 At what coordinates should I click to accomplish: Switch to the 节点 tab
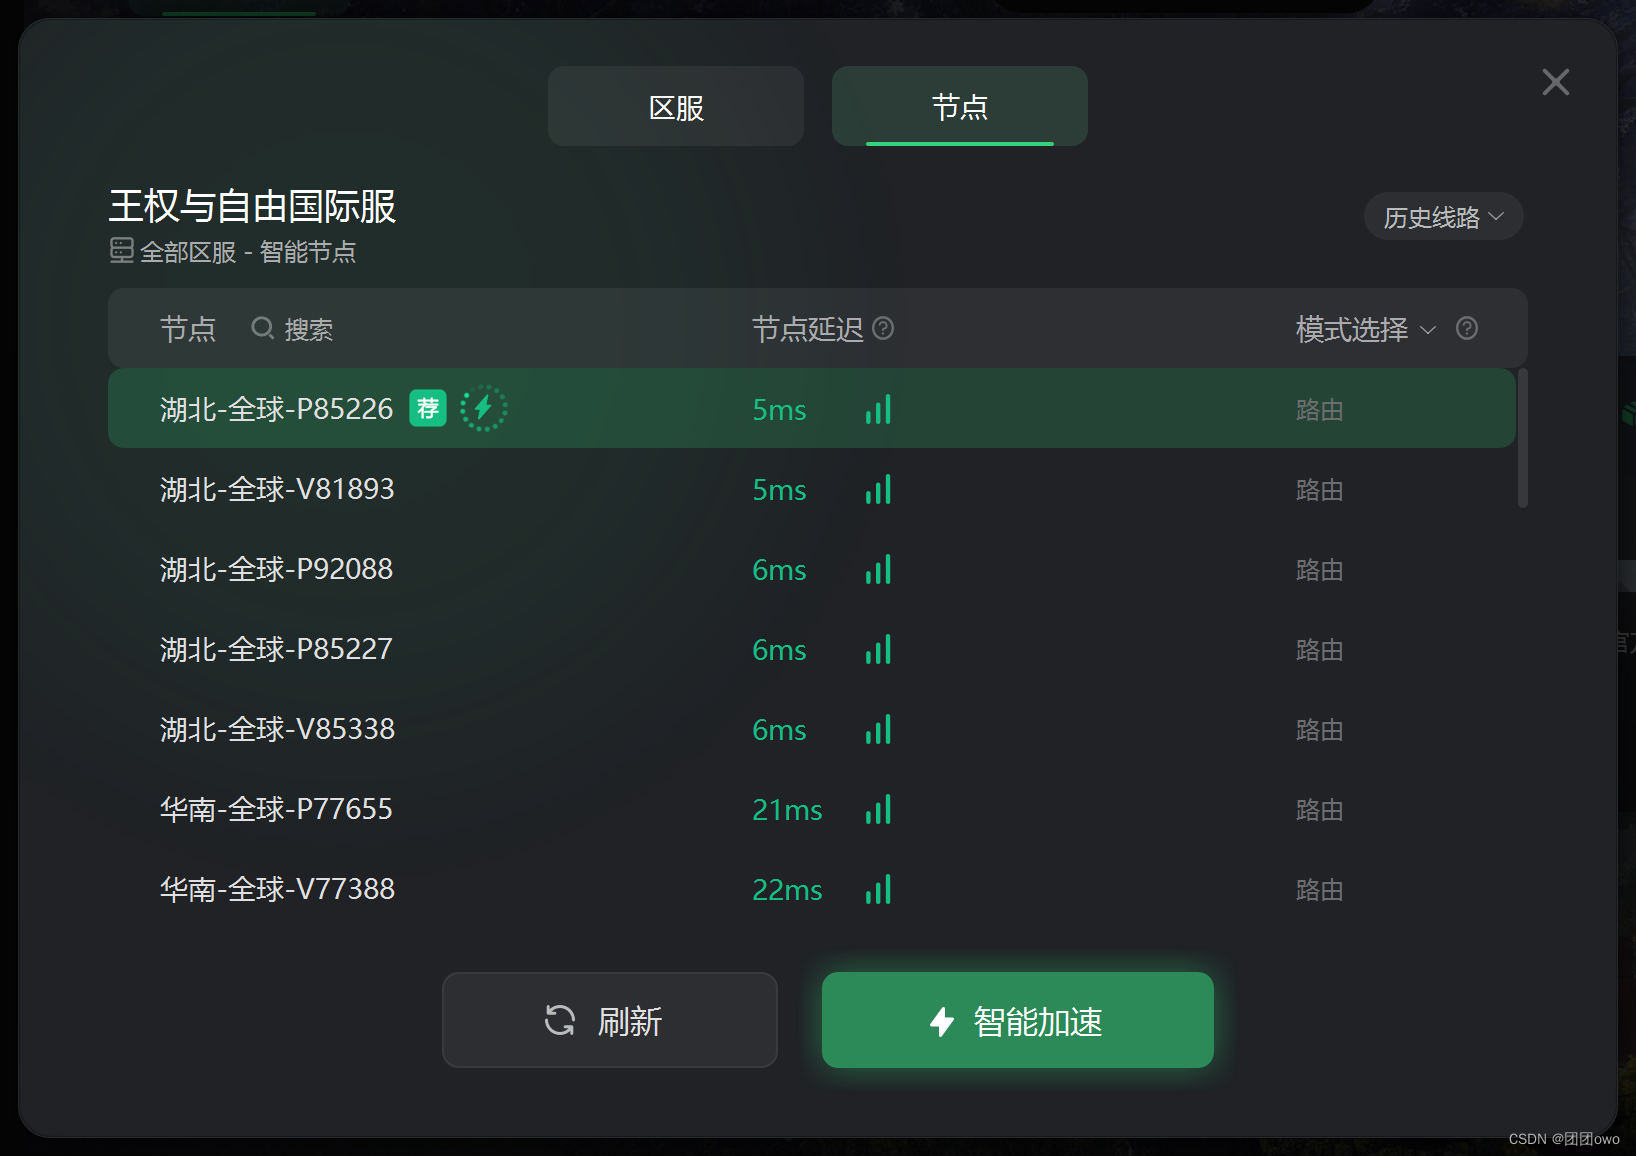click(958, 106)
